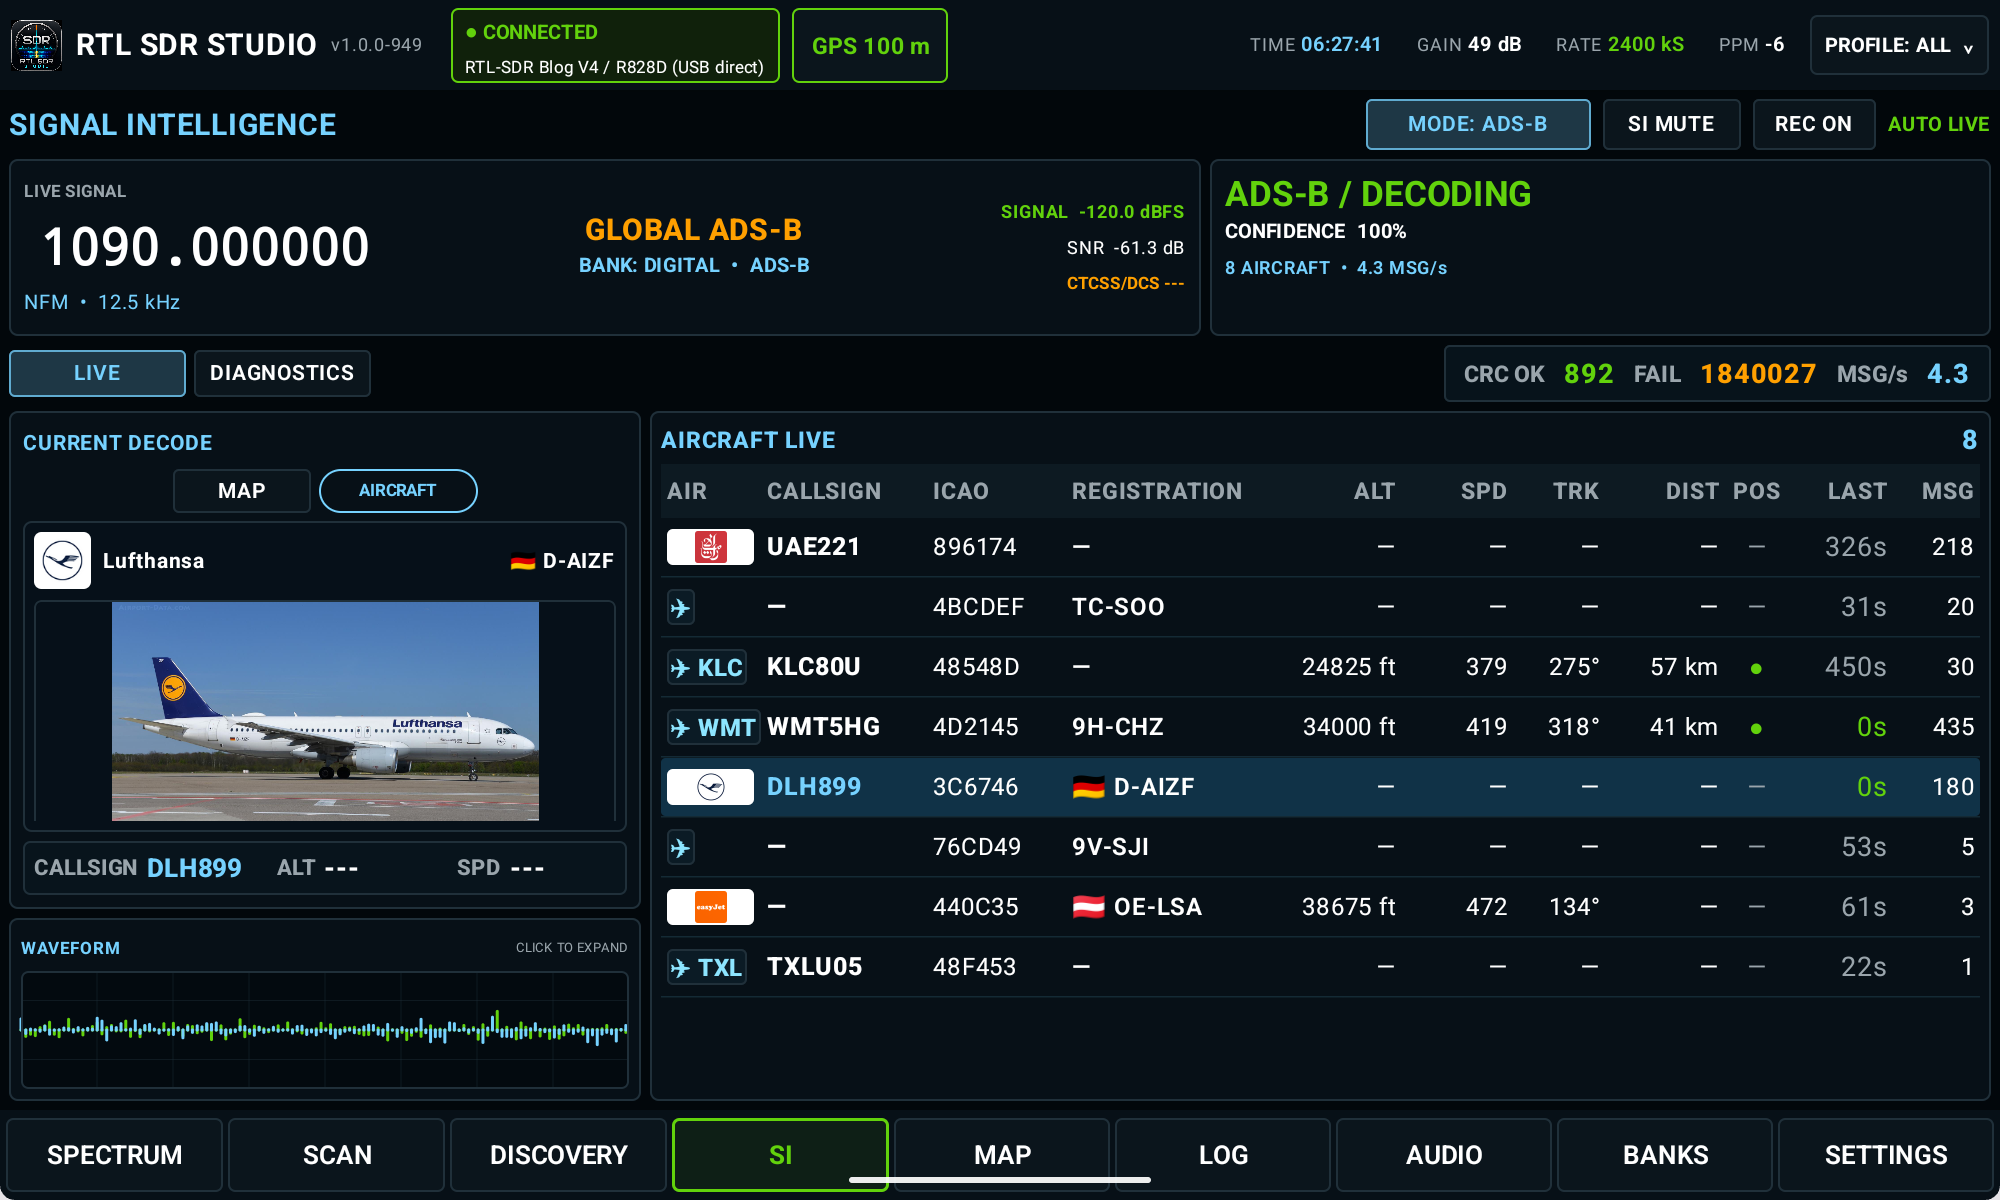
Task: Open the PROFILE: ALL dropdown
Action: click(1899, 45)
